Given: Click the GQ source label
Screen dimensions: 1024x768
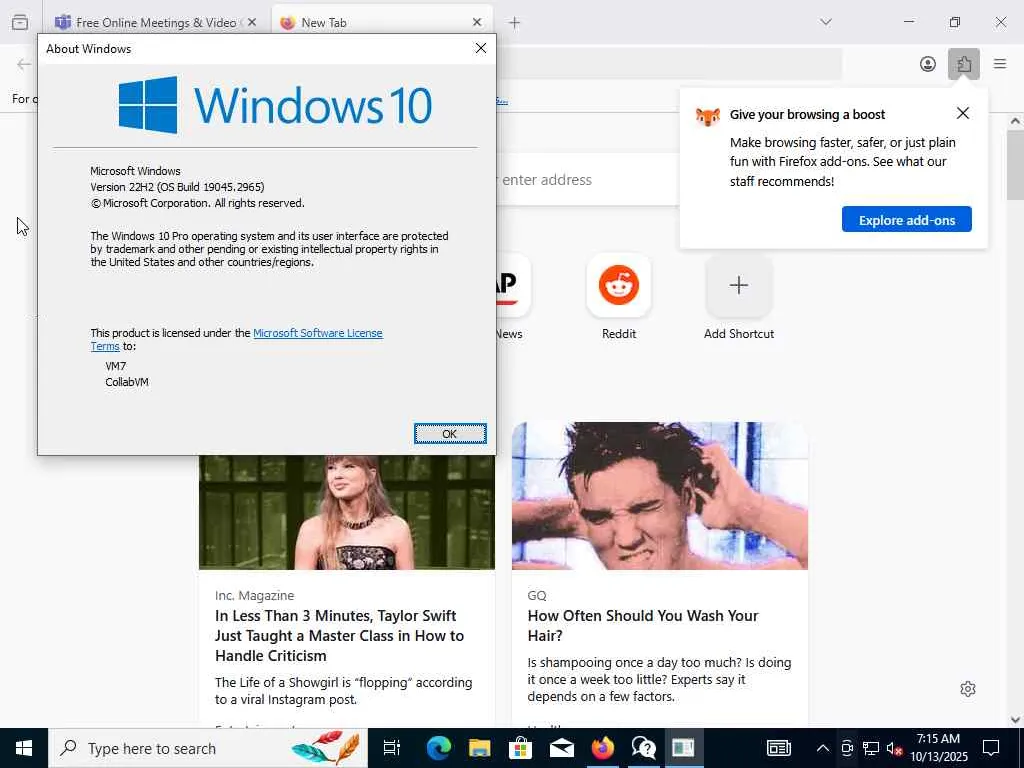Looking at the screenshot, I should point(537,596).
